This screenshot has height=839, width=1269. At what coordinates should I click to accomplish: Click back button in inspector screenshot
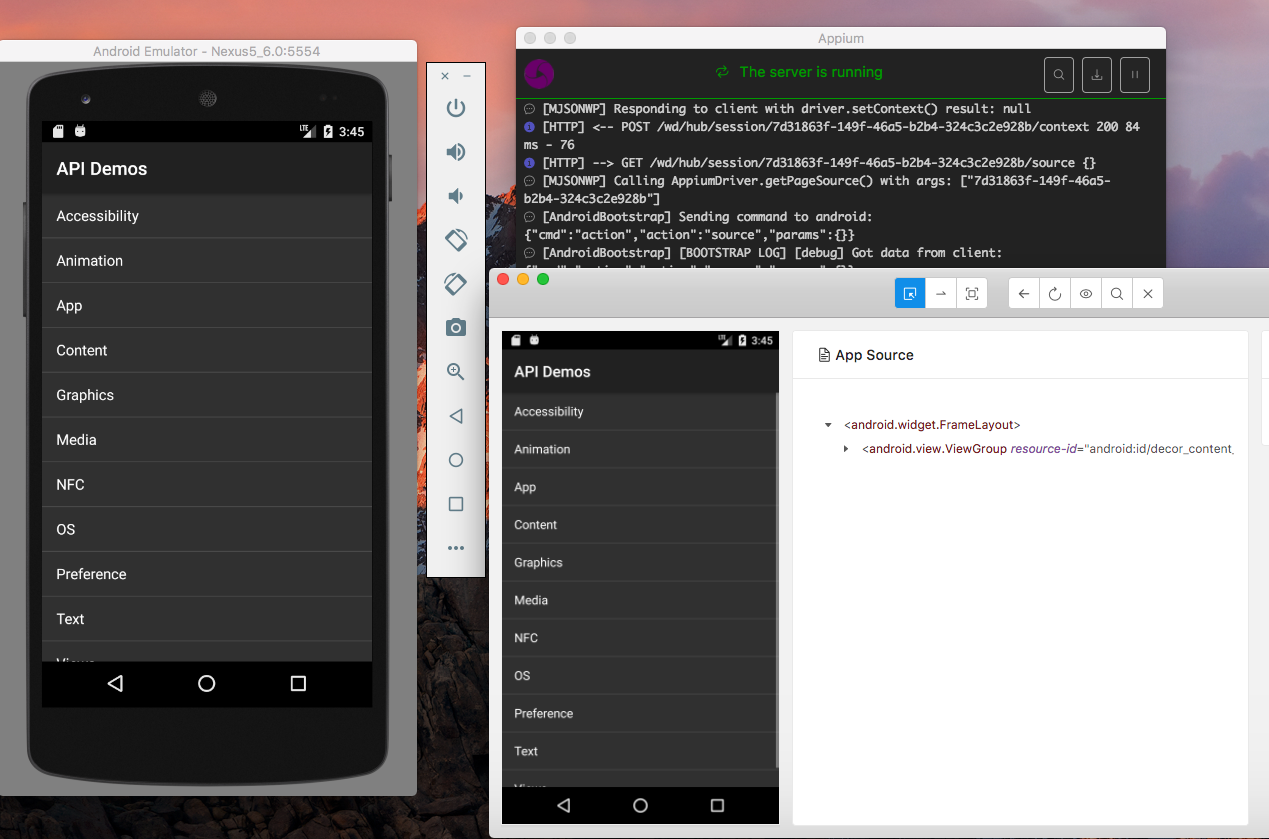[x=563, y=805]
